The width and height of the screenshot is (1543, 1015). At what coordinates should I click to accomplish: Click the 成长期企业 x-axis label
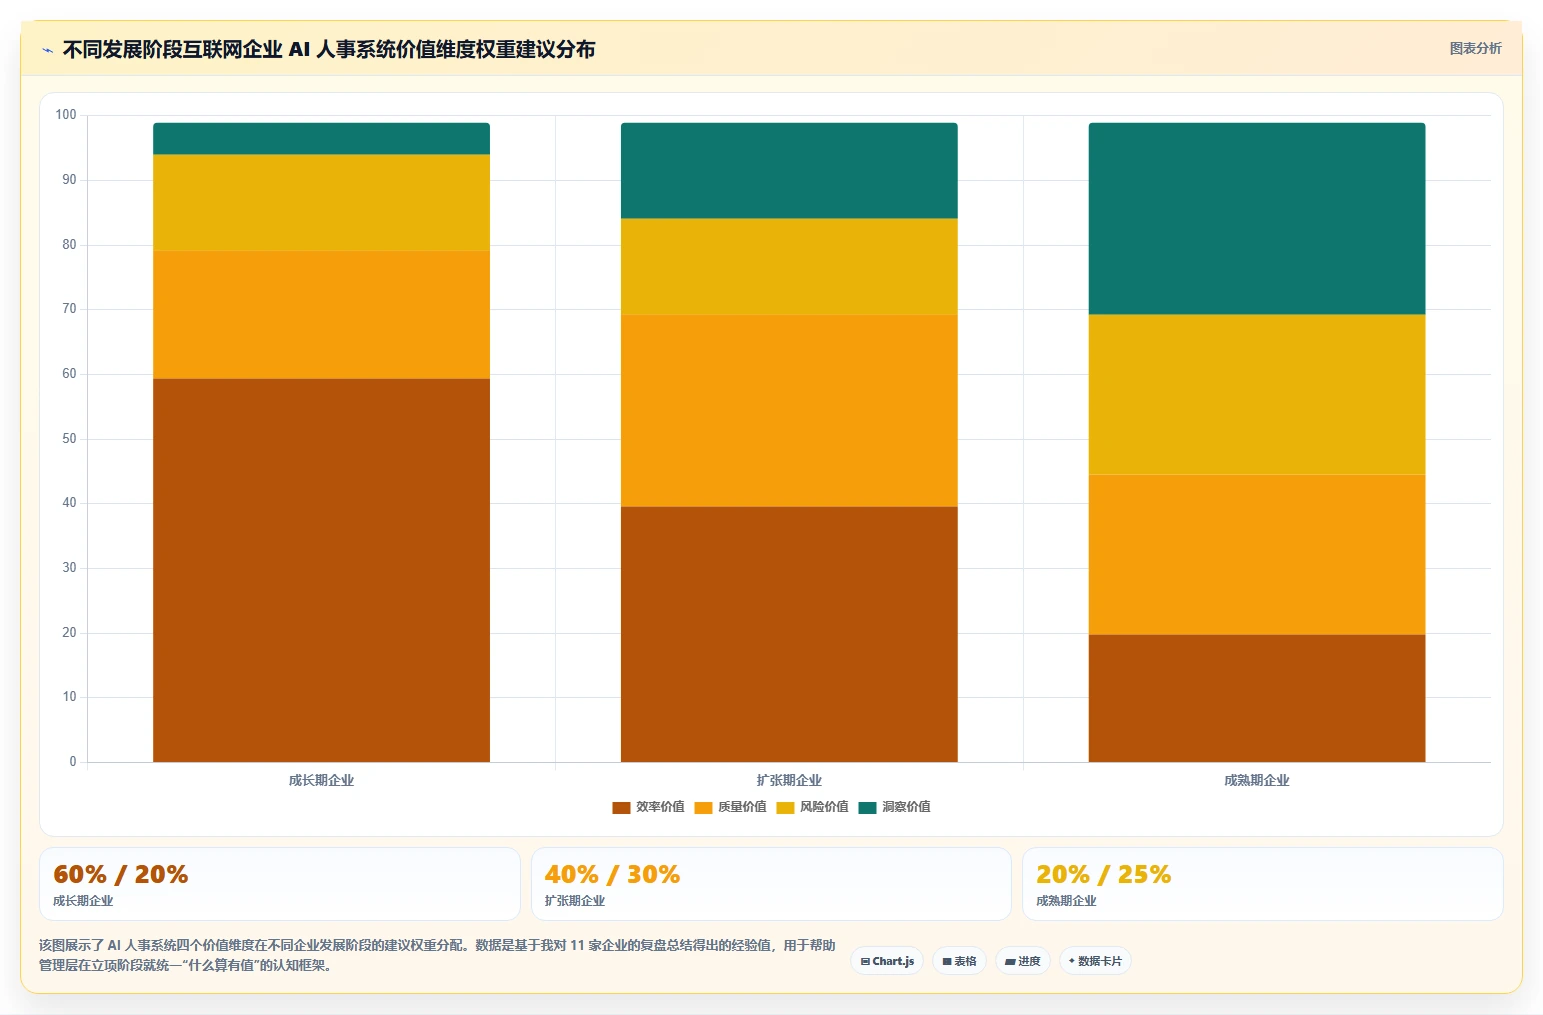tap(321, 780)
